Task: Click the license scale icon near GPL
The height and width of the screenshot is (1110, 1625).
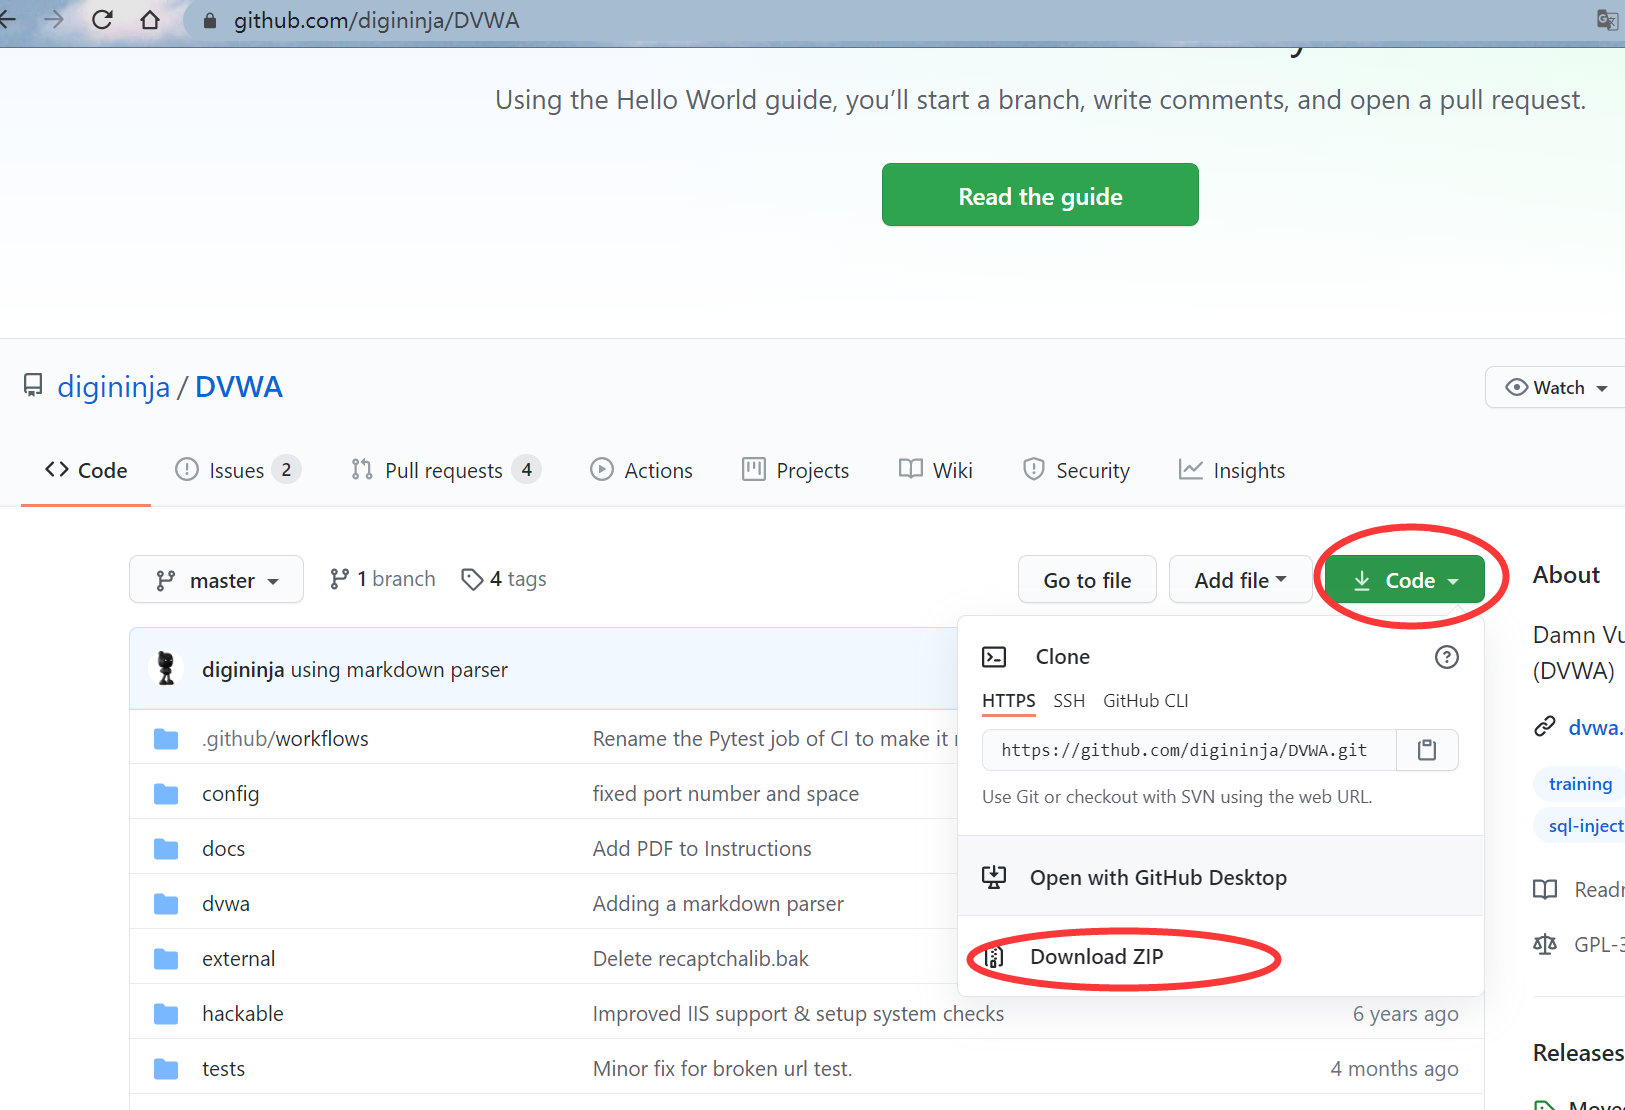Action: tap(1545, 944)
